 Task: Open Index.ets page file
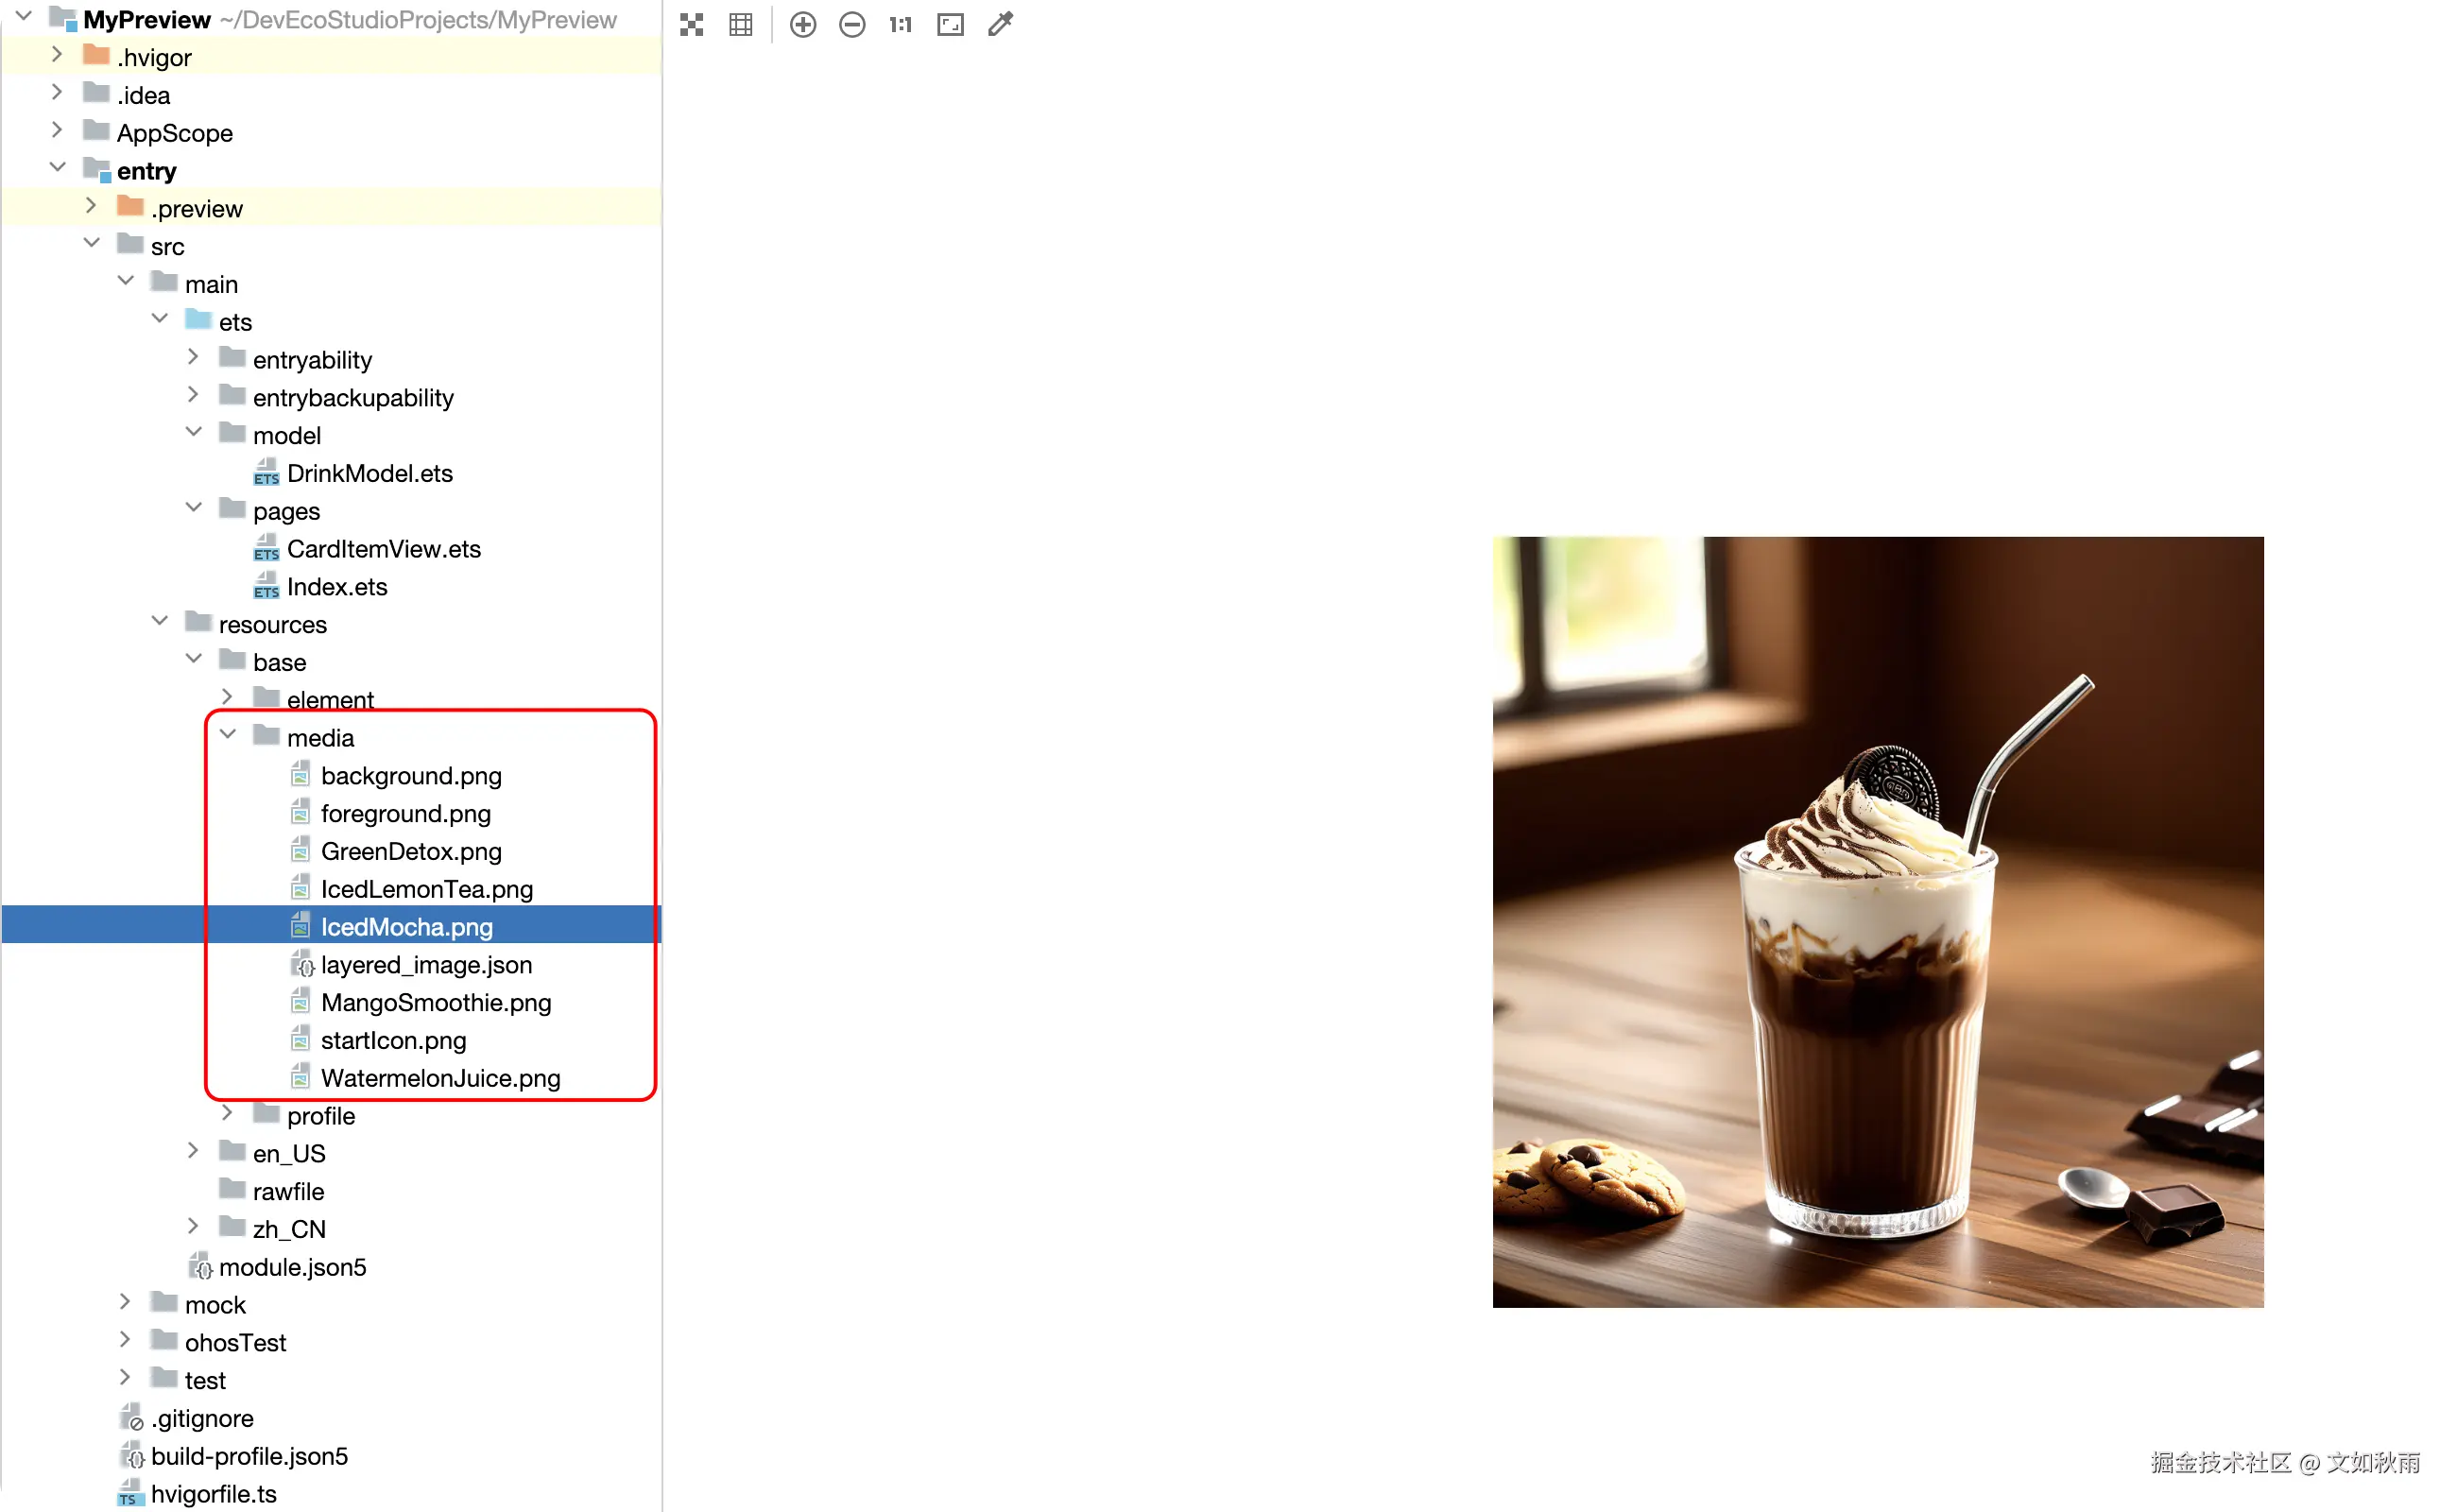coord(336,587)
